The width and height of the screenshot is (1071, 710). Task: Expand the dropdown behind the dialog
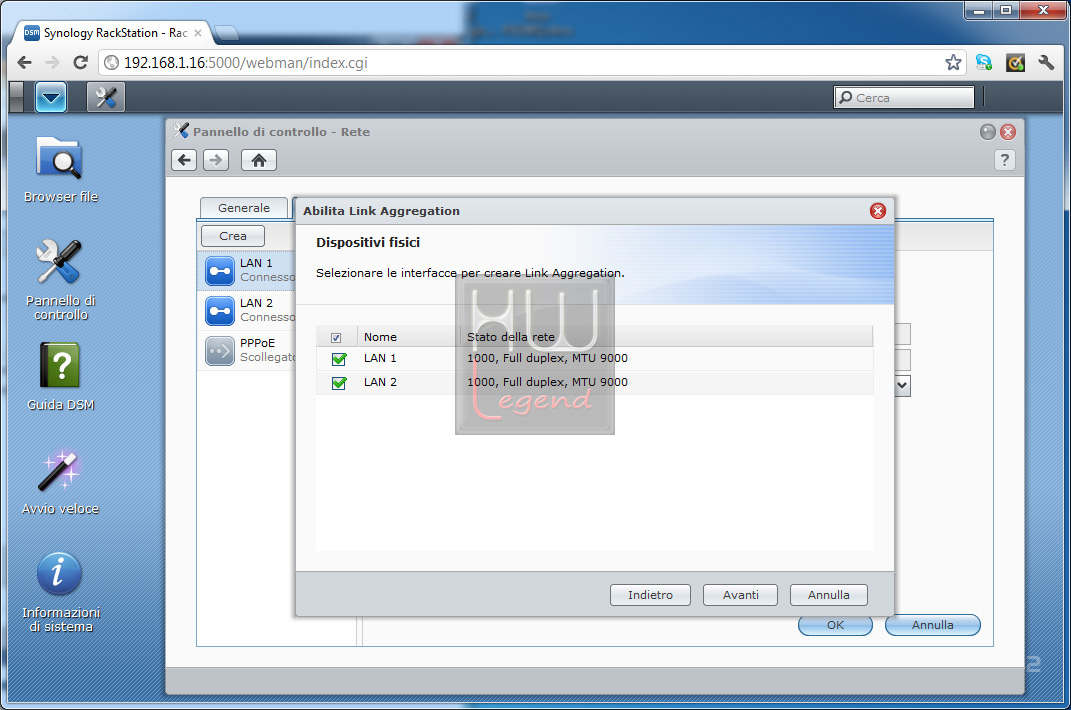click(x=902, y=385)
